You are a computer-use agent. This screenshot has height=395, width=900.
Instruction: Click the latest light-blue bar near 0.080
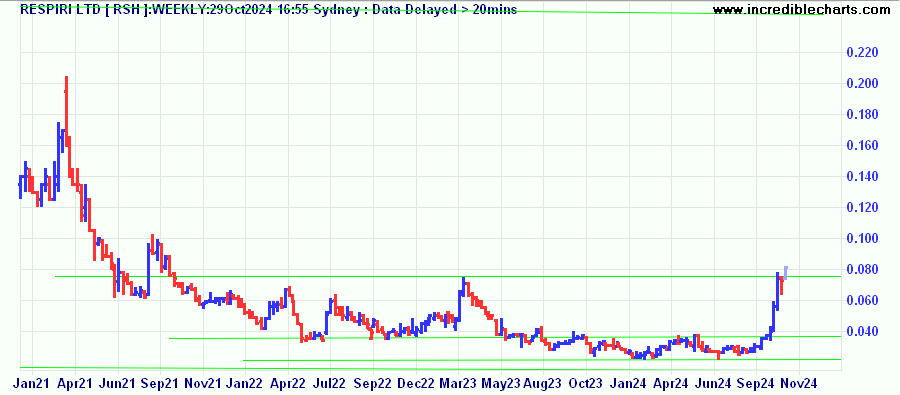coord(785,273)
